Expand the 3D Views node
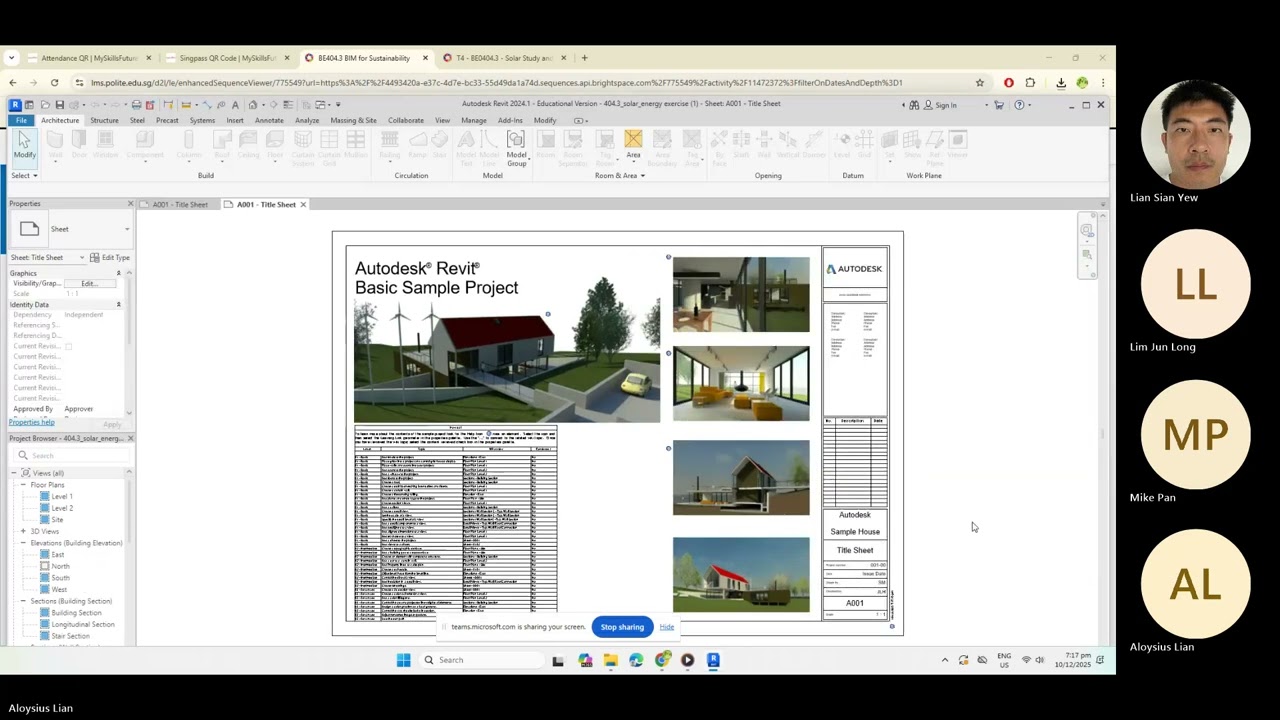The height and width of the screenshot is (720, 1280). [x=23, y=531]
